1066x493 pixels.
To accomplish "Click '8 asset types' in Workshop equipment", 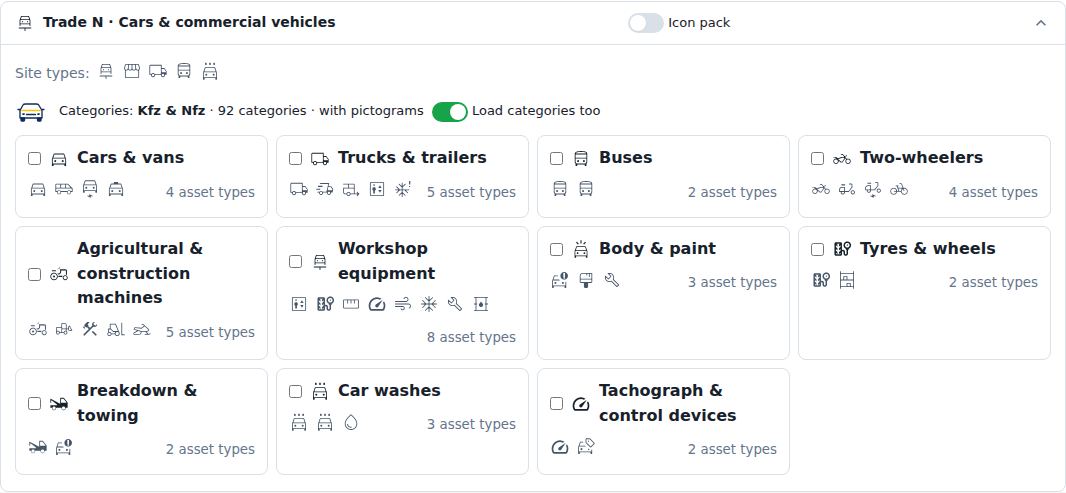I will (471, 337).
